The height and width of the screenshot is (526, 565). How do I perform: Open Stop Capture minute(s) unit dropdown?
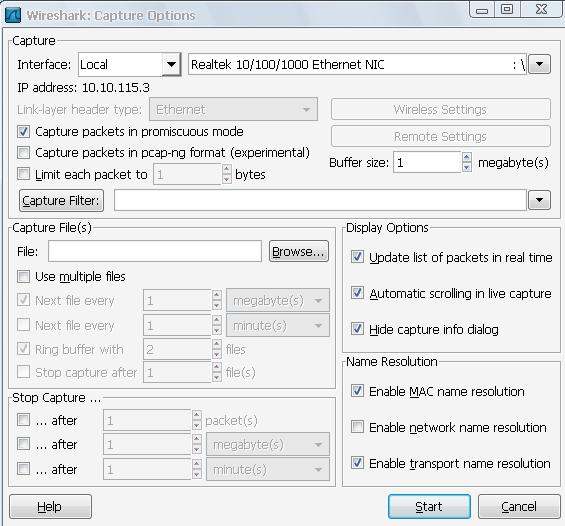(268, 469)
